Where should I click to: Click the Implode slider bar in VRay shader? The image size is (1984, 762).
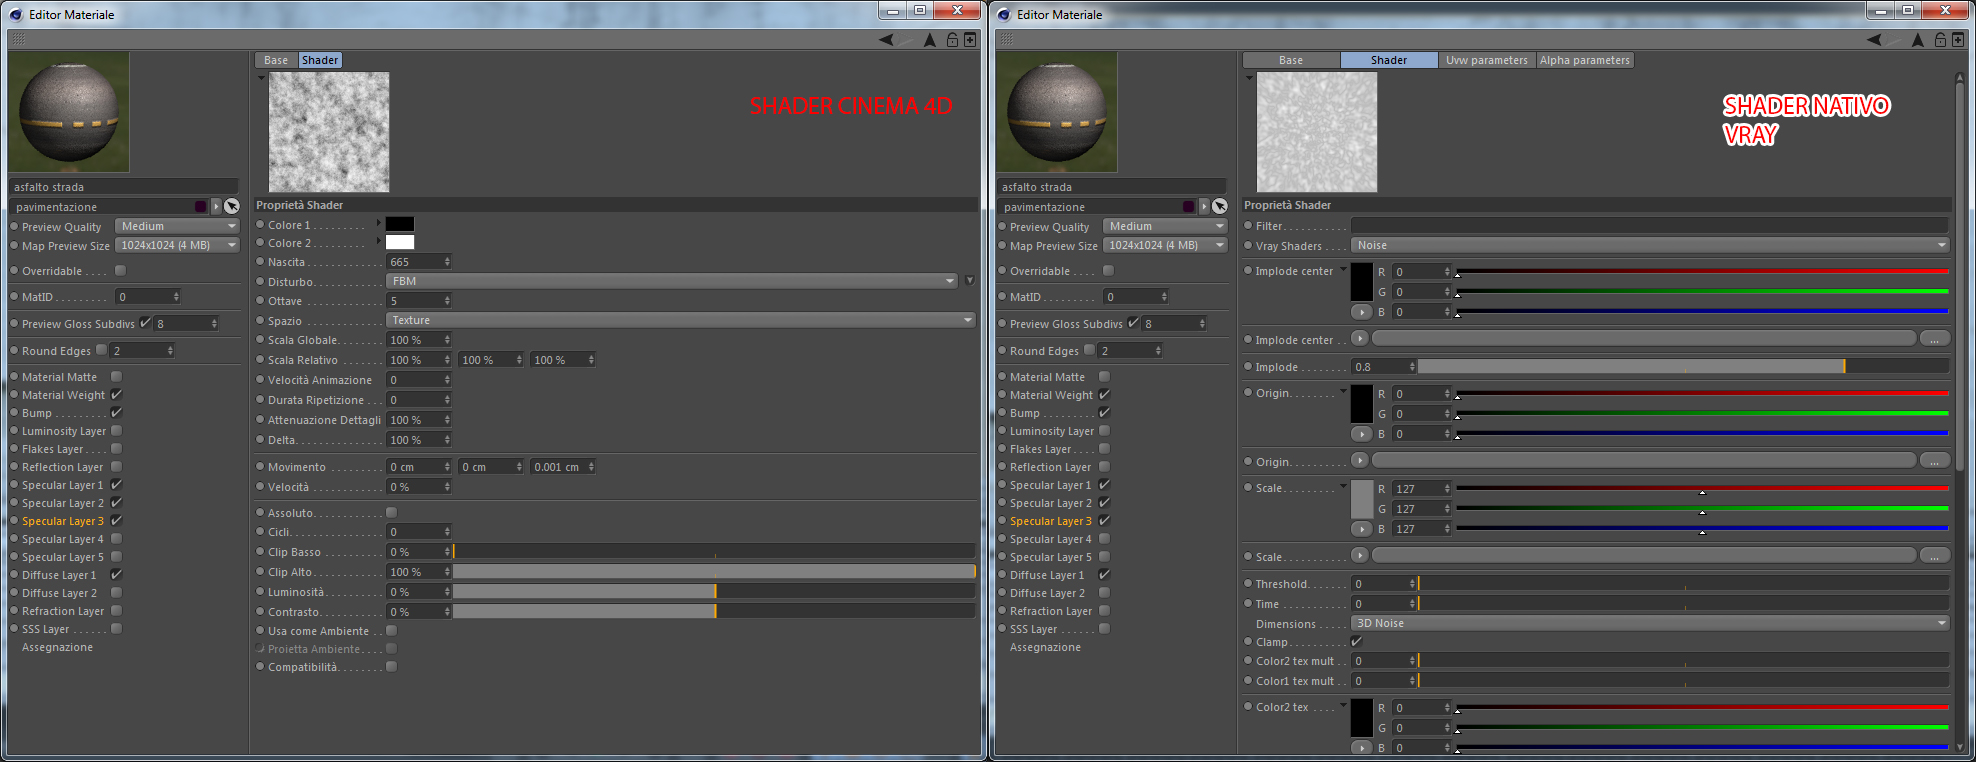(x=1683, y=367)
